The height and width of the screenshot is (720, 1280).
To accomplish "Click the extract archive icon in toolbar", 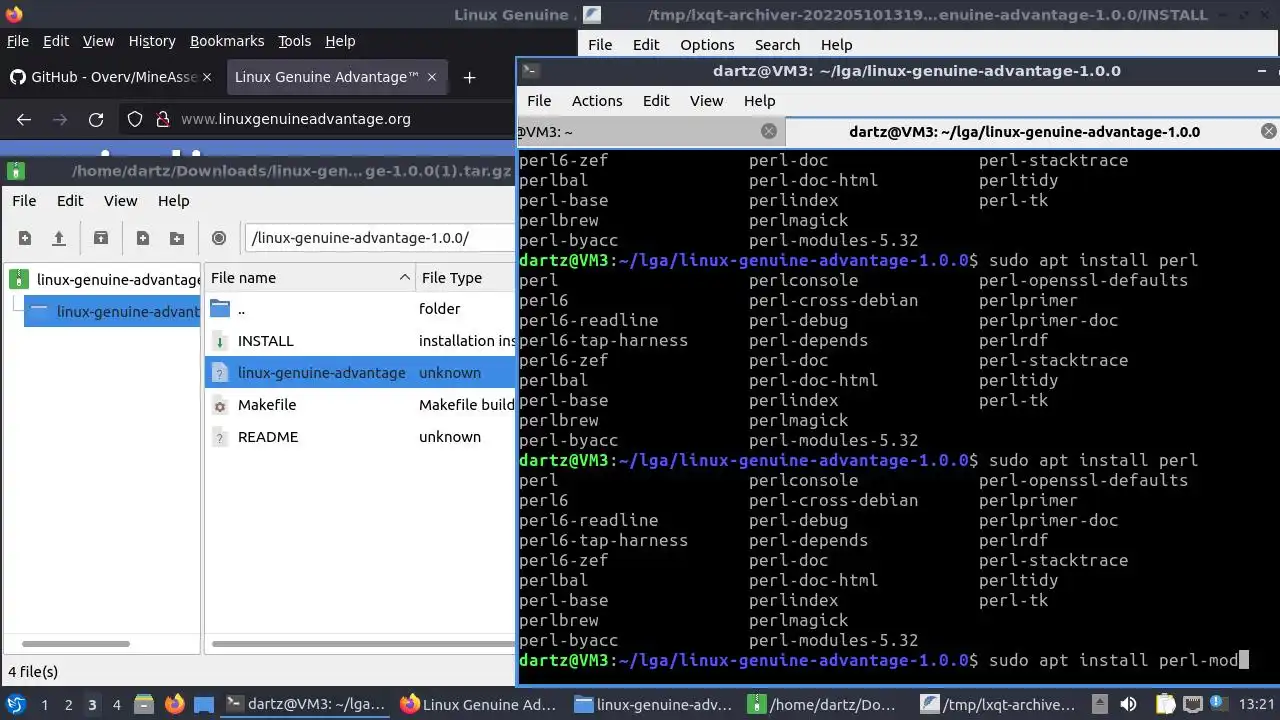I will 101,238.
